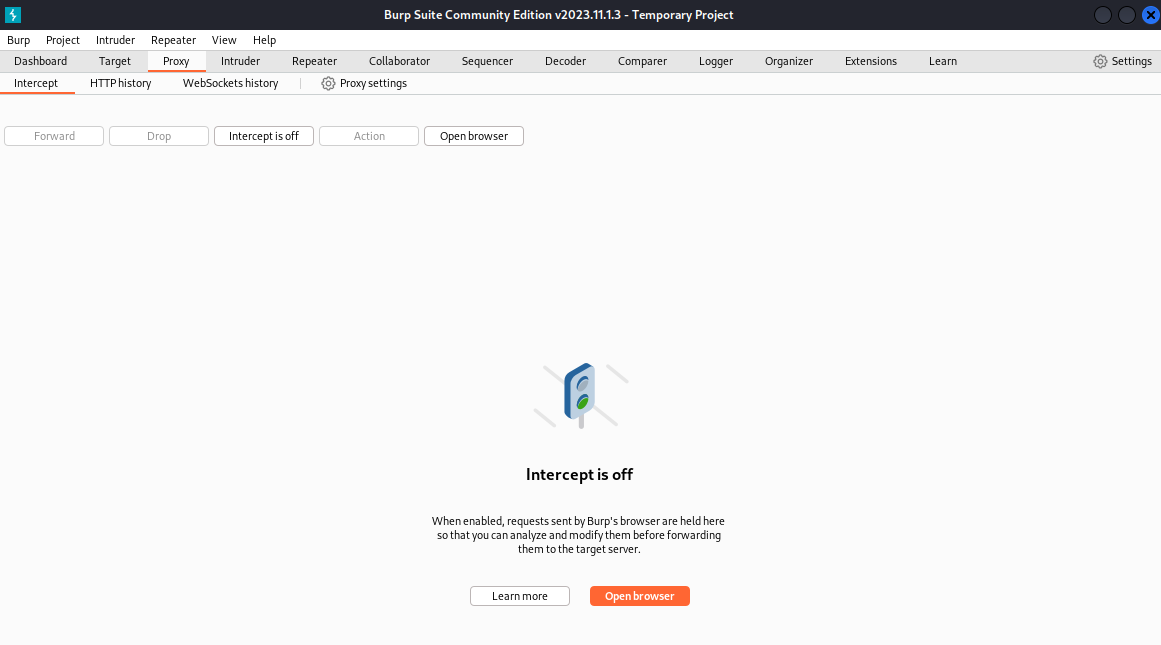Click the Forward button

point(53,135)
